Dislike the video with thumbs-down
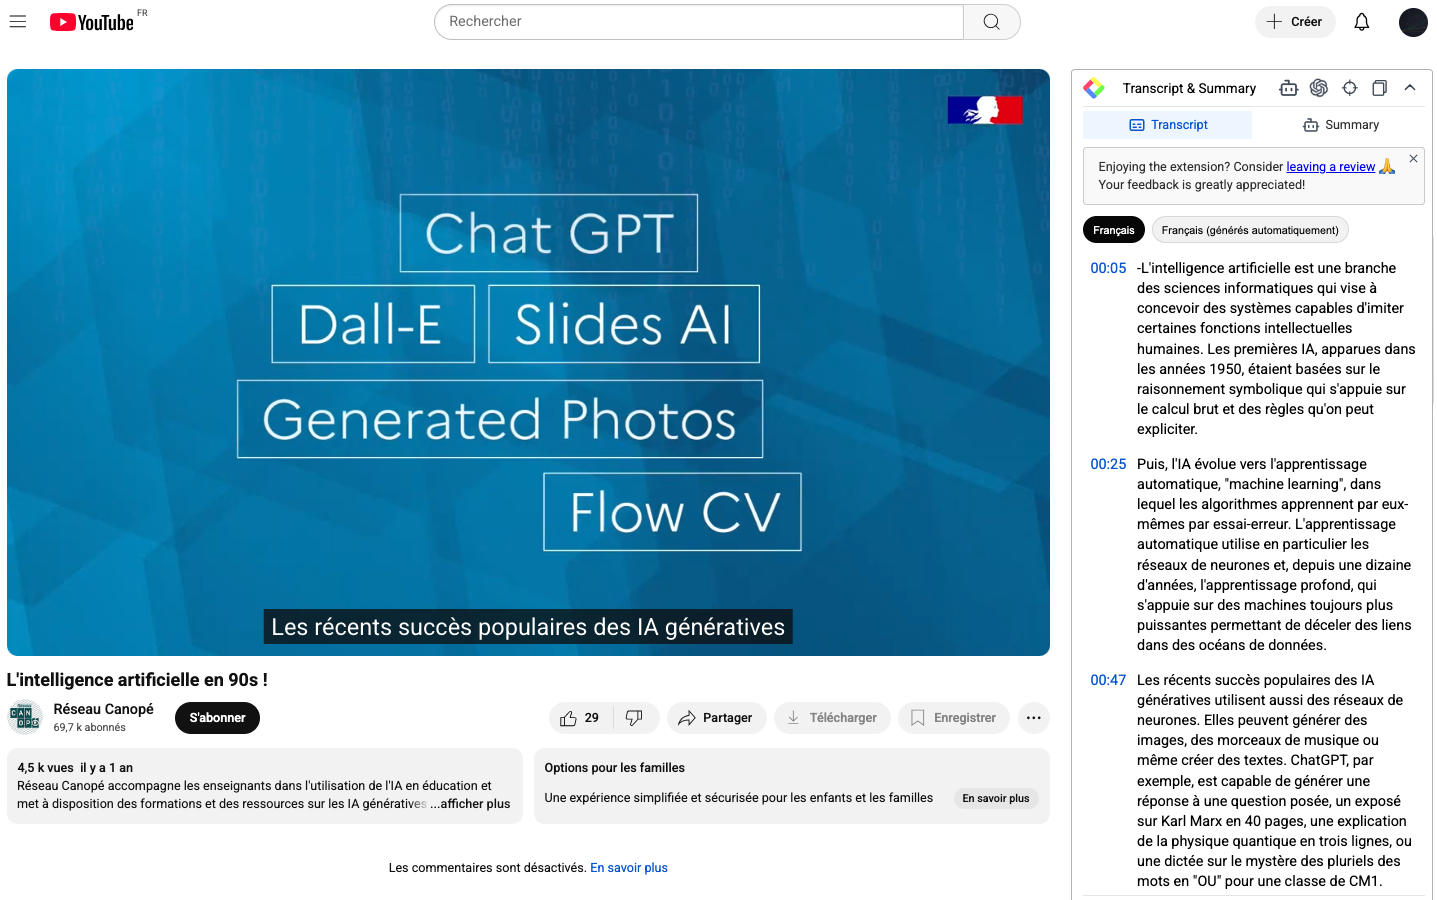The width and height of the screenshot is (1437, 900). pyautogui.click(x=634, y=718)
